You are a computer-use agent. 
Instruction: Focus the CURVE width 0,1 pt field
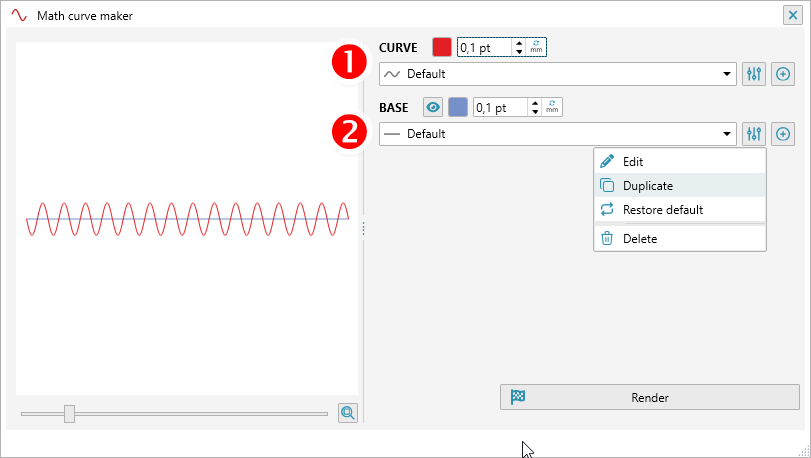(485, 48)
